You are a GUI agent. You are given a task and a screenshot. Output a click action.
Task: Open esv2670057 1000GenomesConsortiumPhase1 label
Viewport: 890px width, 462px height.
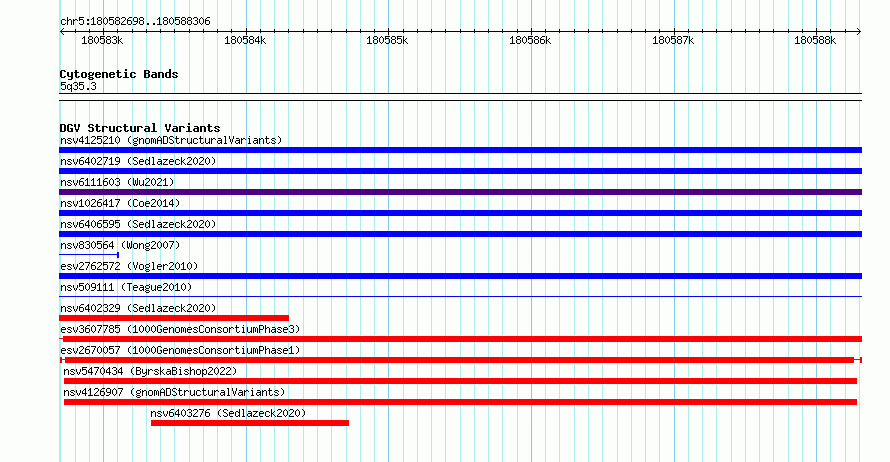click(x=180, y=350)
